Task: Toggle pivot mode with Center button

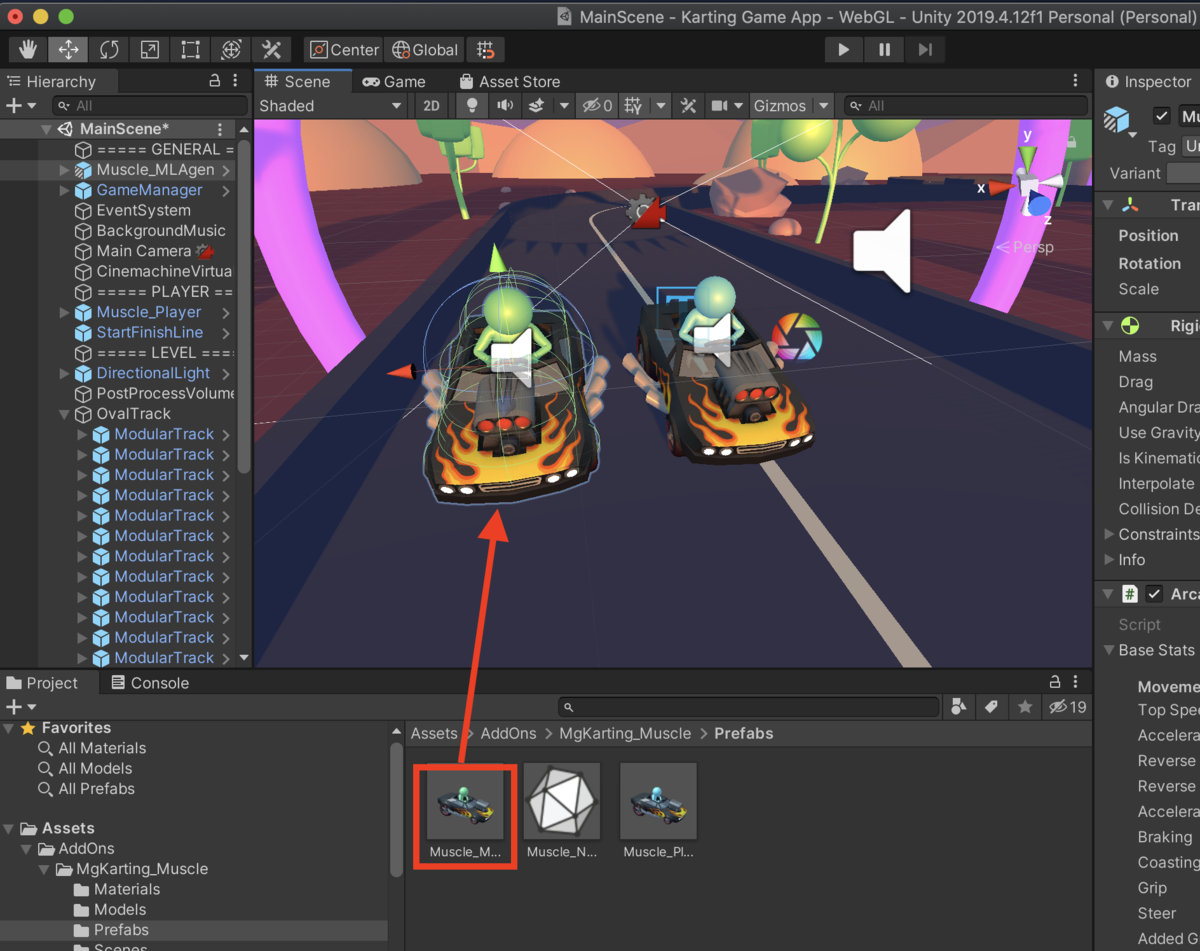Action: coord(344,50)
